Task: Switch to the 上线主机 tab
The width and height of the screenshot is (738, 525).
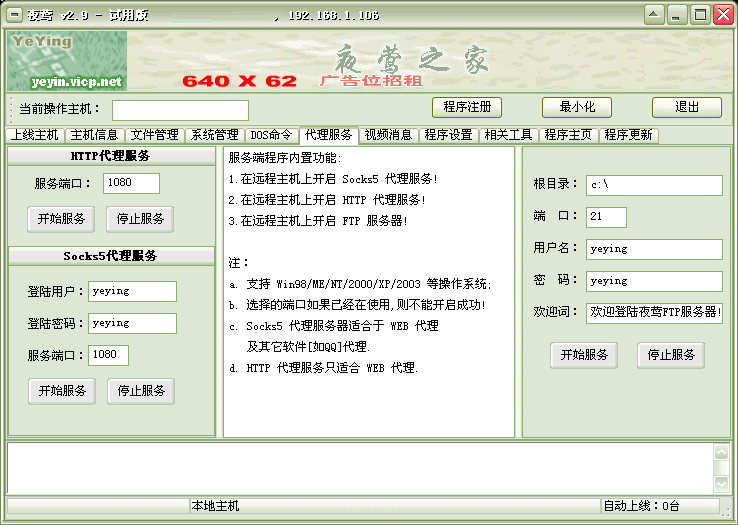Action: (35, 135)
